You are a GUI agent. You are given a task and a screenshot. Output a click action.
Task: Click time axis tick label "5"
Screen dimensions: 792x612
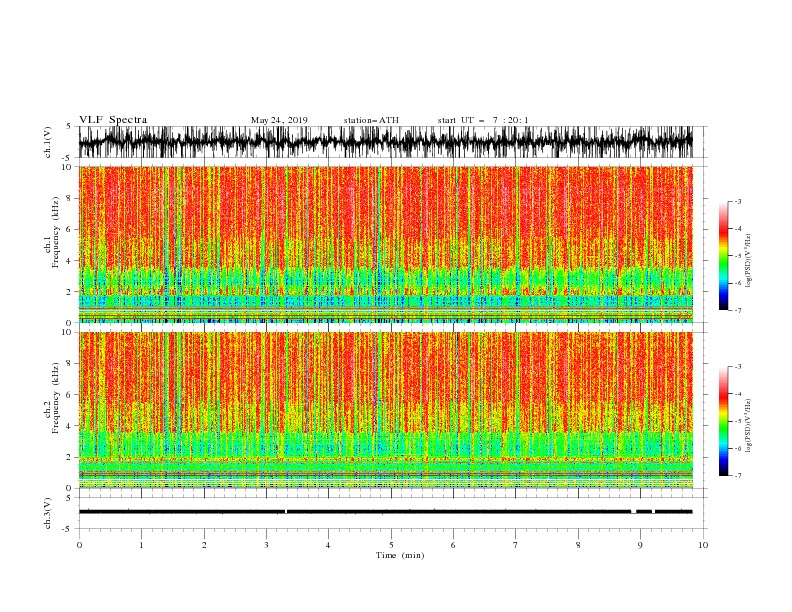coord(391,545)
